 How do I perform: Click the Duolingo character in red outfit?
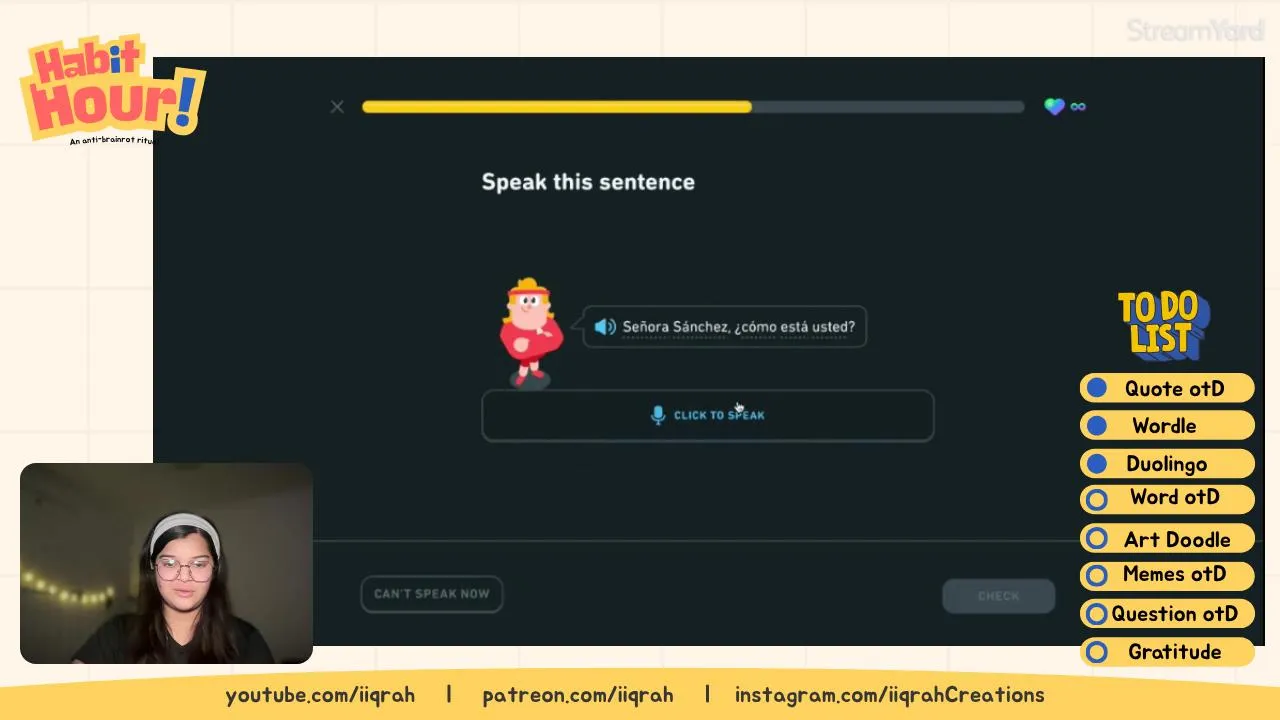tap(530, 333)
